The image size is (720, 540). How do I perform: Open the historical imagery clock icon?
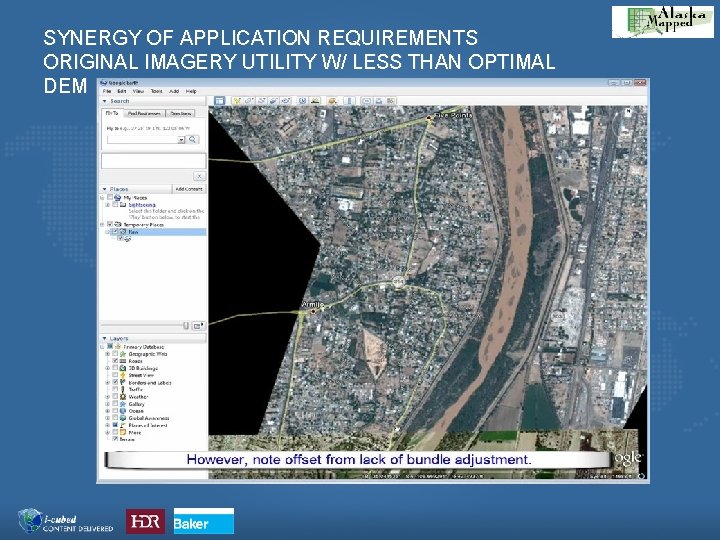303,101
